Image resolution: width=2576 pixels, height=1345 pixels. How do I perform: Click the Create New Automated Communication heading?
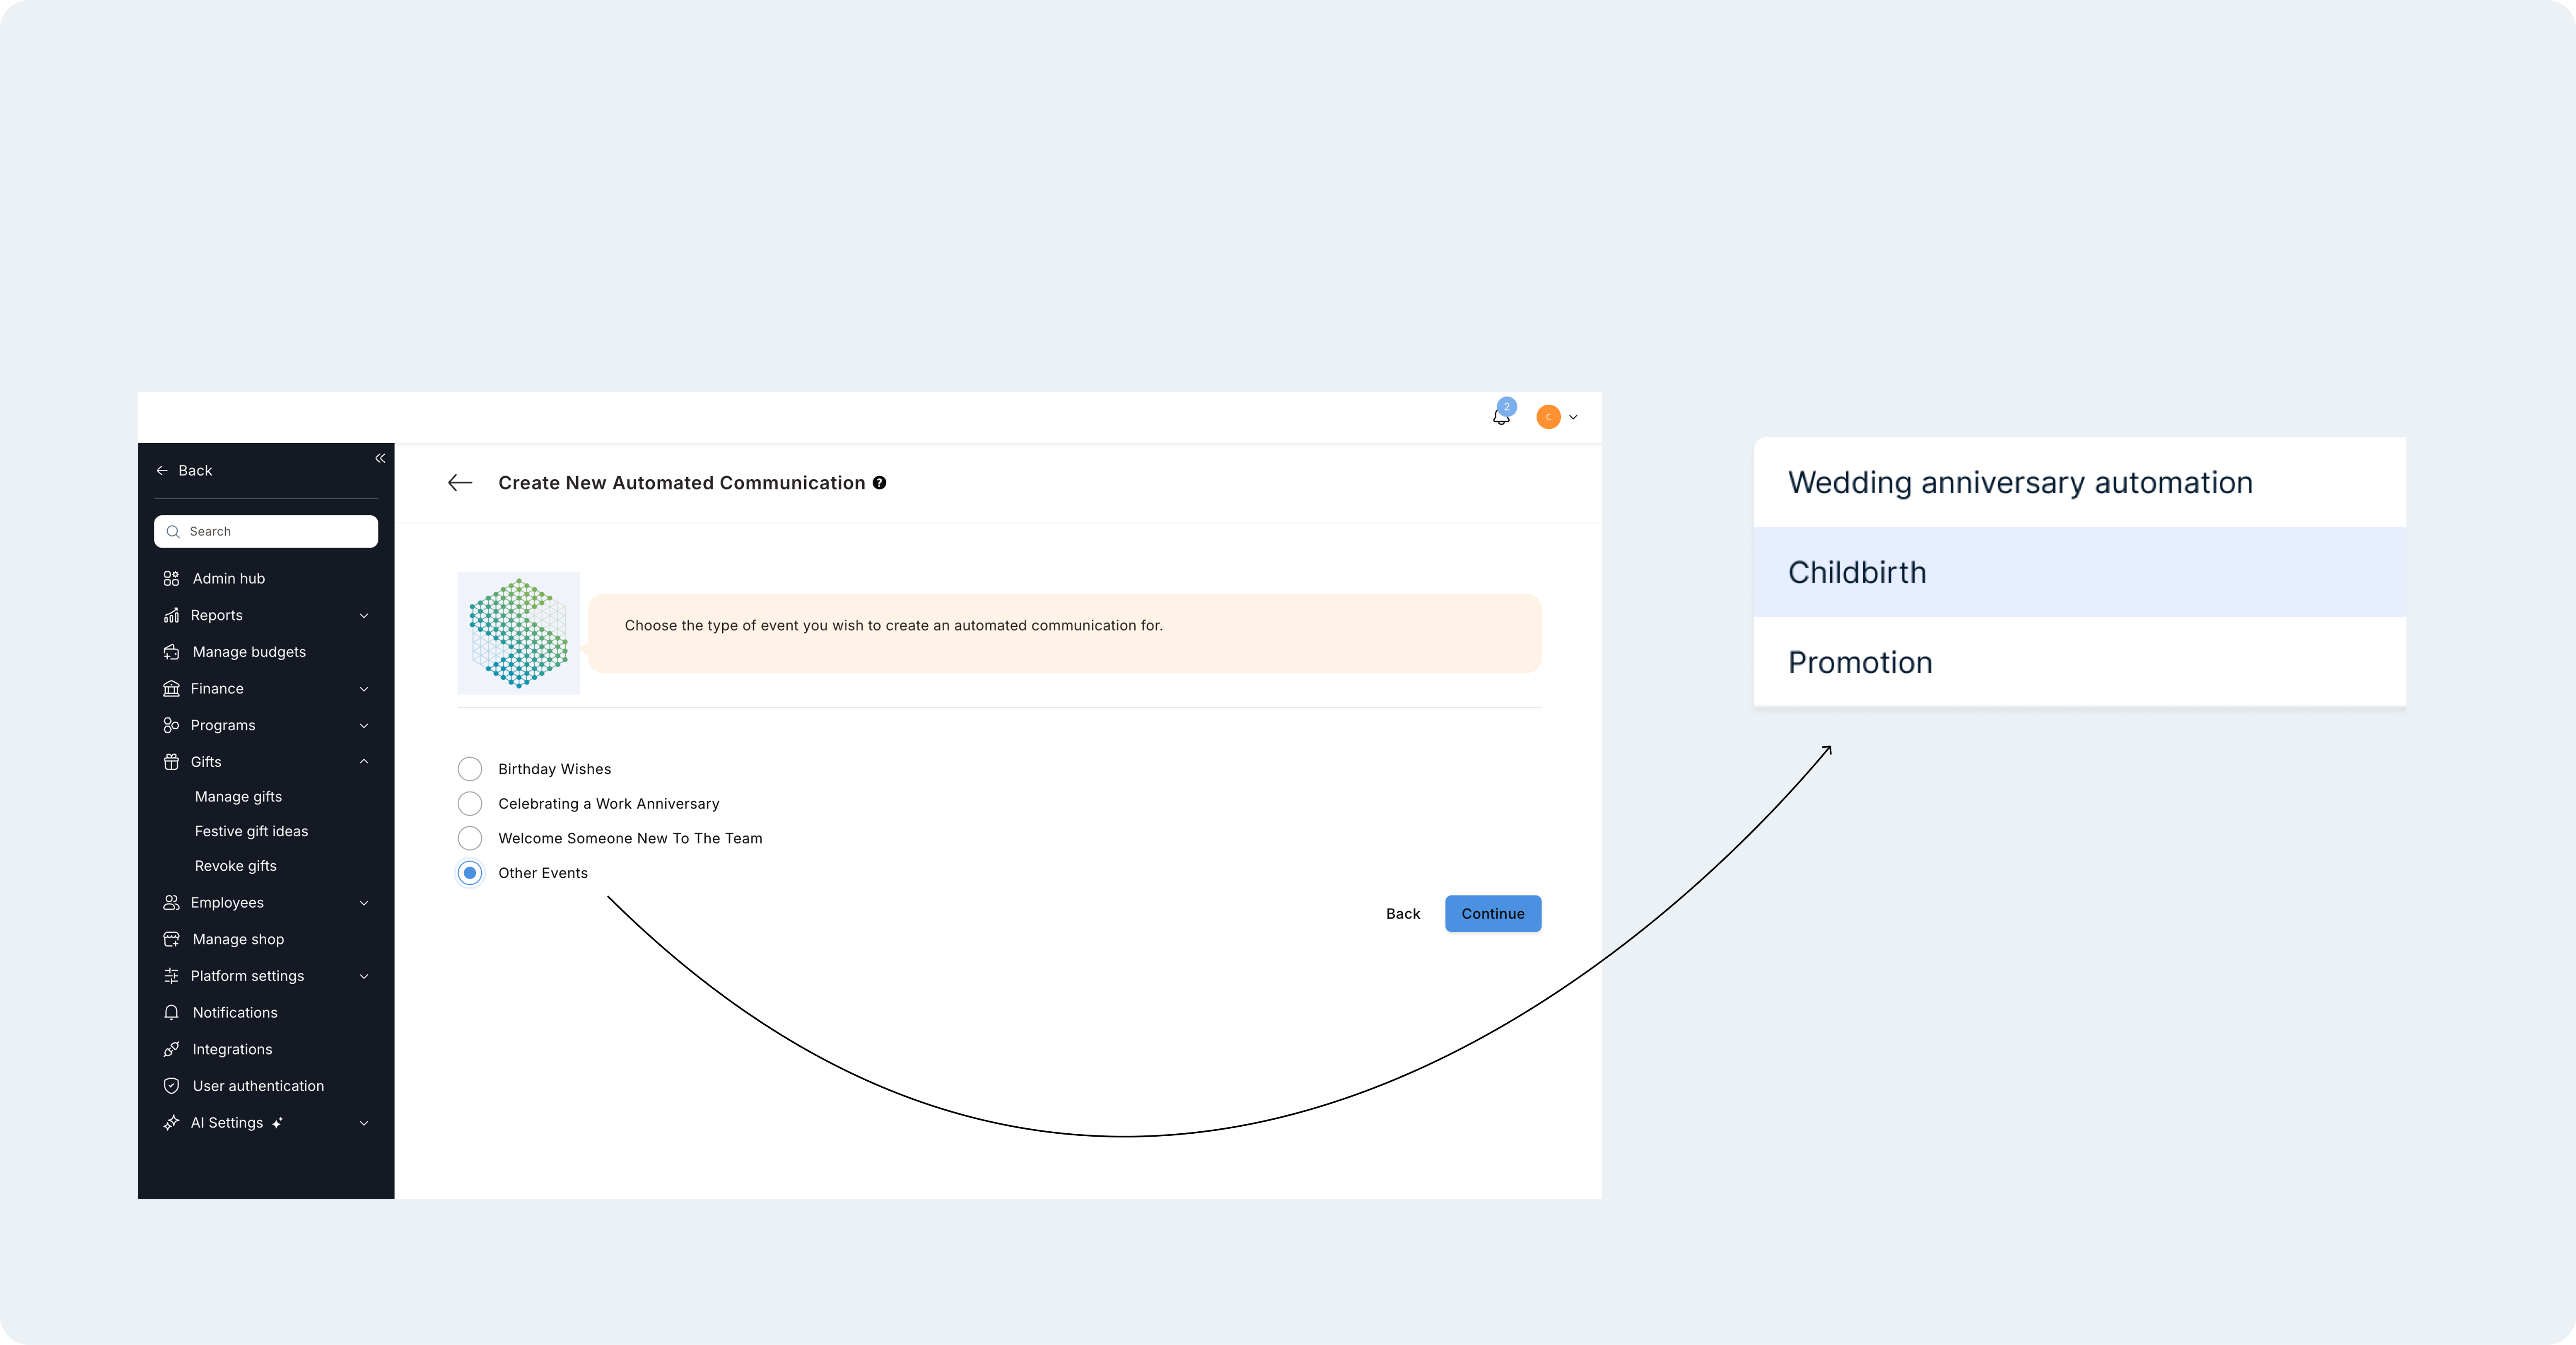pos(682,483)
